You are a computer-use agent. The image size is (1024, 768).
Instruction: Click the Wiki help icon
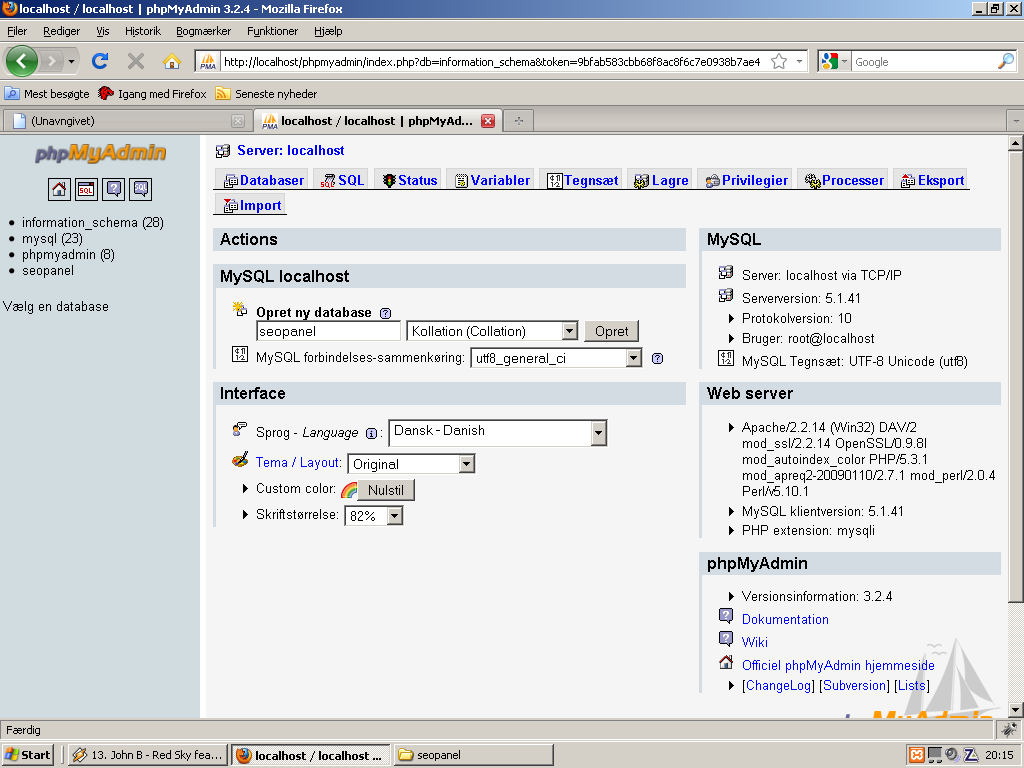(x=726, y=638)
